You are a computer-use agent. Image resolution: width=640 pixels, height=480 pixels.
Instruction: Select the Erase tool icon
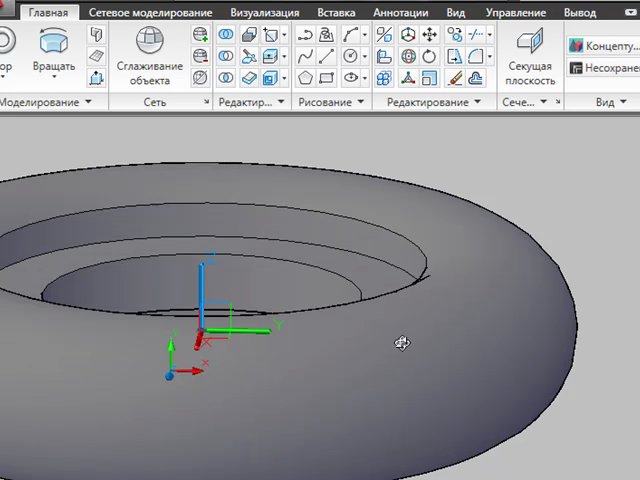[x=453, y=78]
